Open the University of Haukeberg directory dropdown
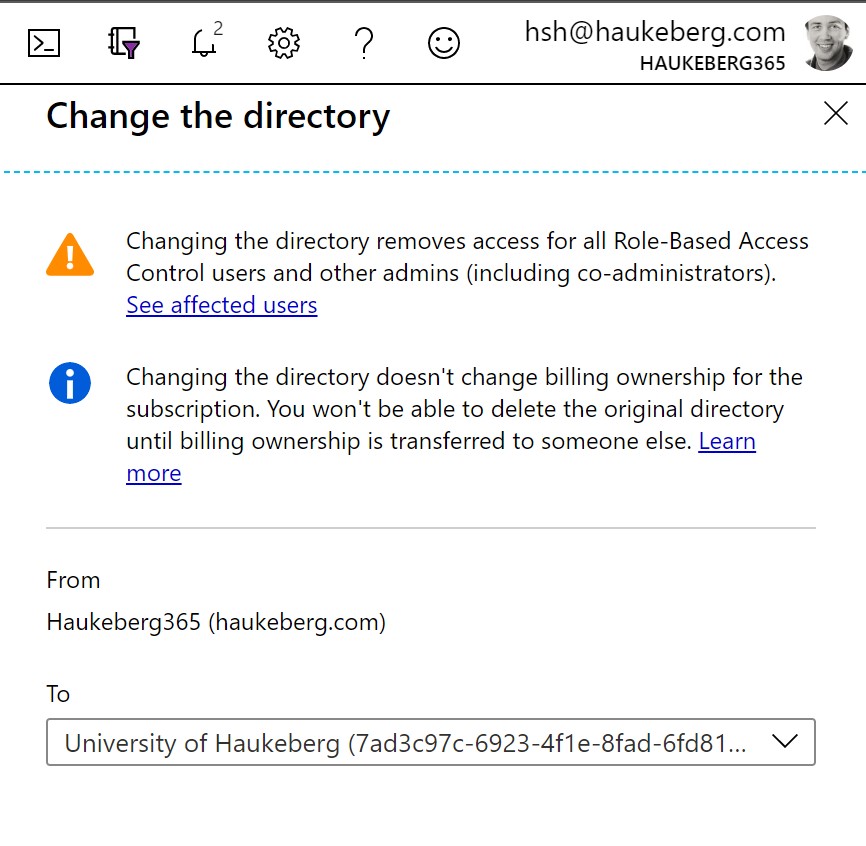866x846 pixels. pos(405,743)
